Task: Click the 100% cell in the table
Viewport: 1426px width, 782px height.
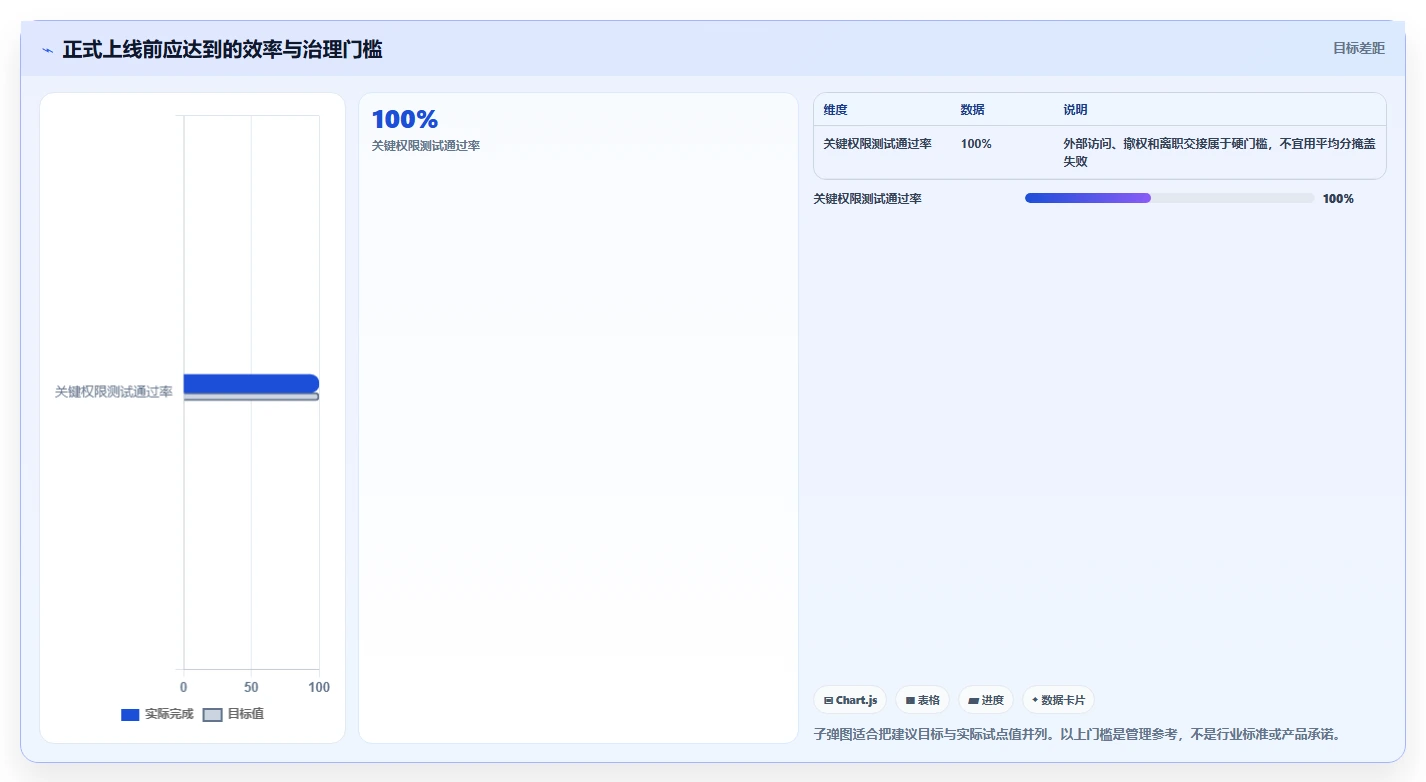Action: [x=976, y=144]
